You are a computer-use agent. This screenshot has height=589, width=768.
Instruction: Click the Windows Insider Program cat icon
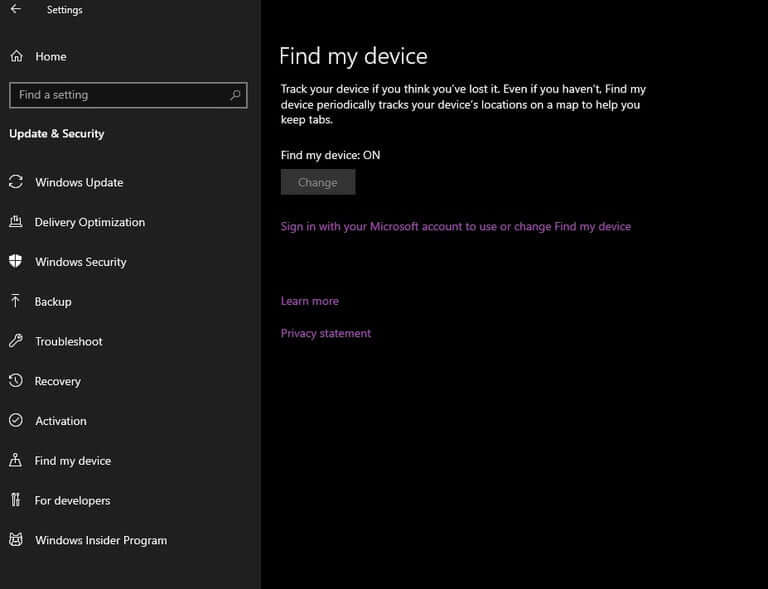click(16, 540)
